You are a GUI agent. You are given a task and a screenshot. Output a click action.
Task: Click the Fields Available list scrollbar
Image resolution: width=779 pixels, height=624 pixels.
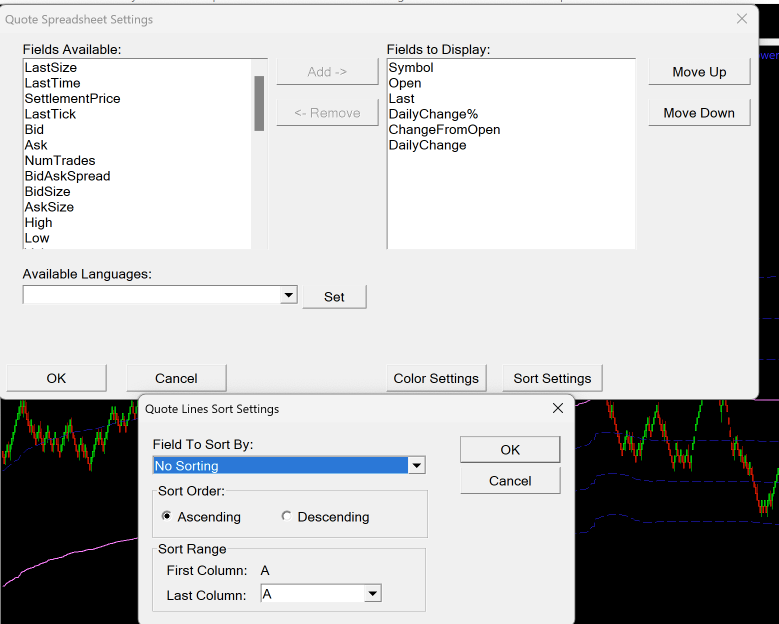point(259,103)
